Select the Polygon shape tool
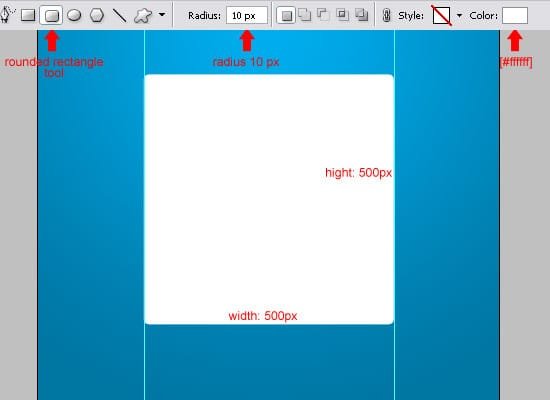The width and height of the screenshot is (550, 400). 97,15
